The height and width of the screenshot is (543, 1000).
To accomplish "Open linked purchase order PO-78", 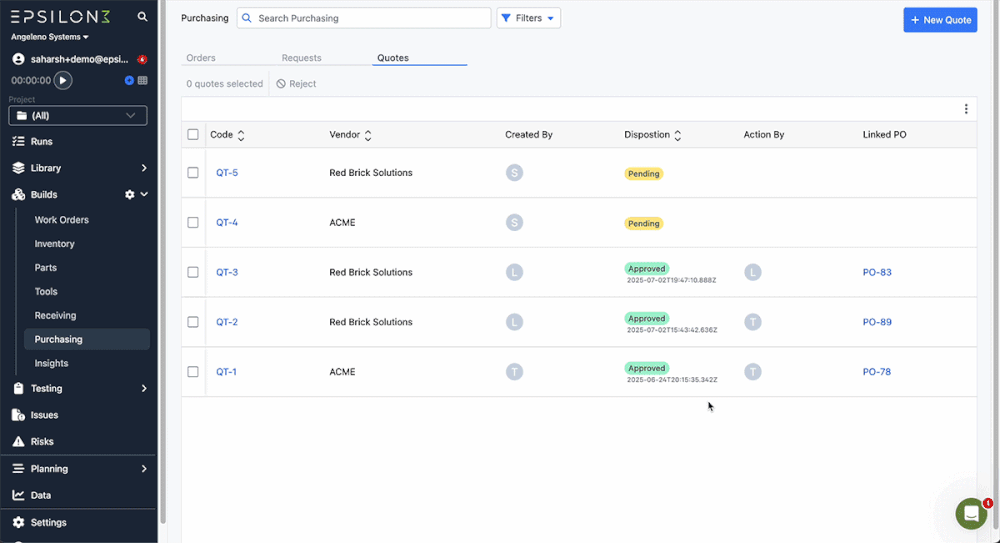I will [876, 372].
